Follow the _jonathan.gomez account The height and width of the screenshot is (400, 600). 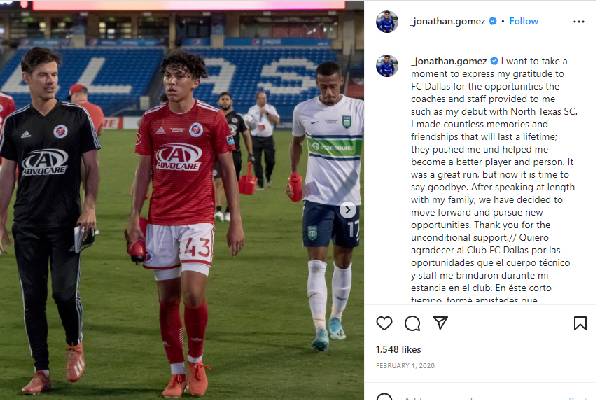click(x=523, y=21)
